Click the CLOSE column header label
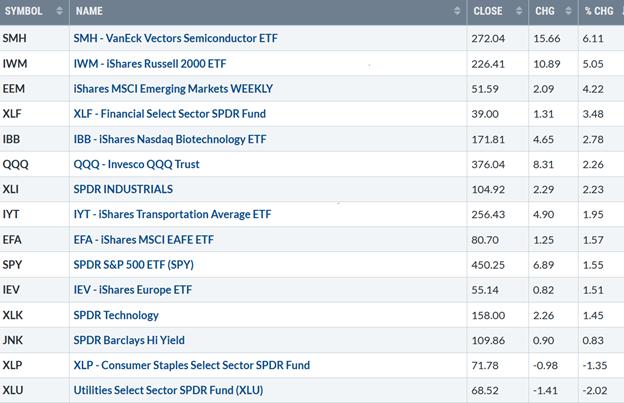The width and height of the screenshot is (624, 403). (486, 12)
